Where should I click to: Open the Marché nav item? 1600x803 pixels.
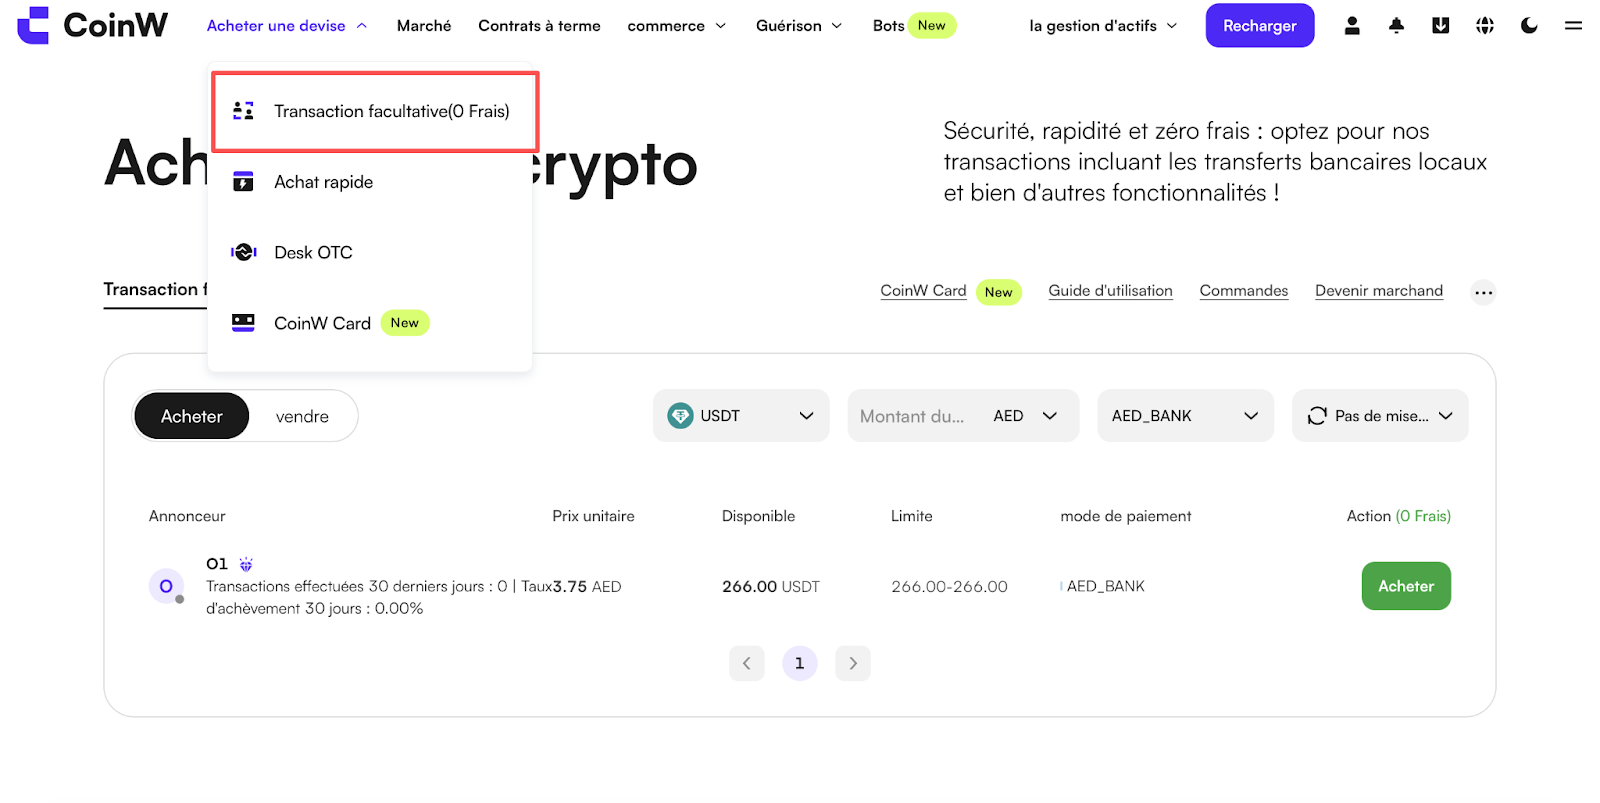[424, 26]
